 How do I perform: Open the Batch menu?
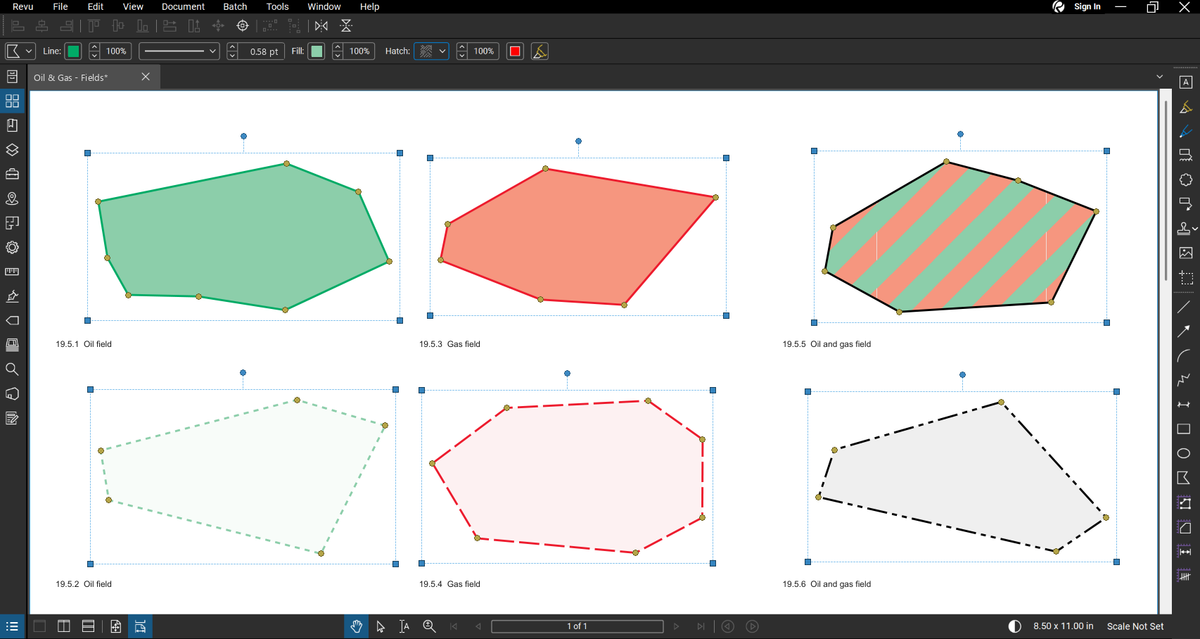(235, 7)
